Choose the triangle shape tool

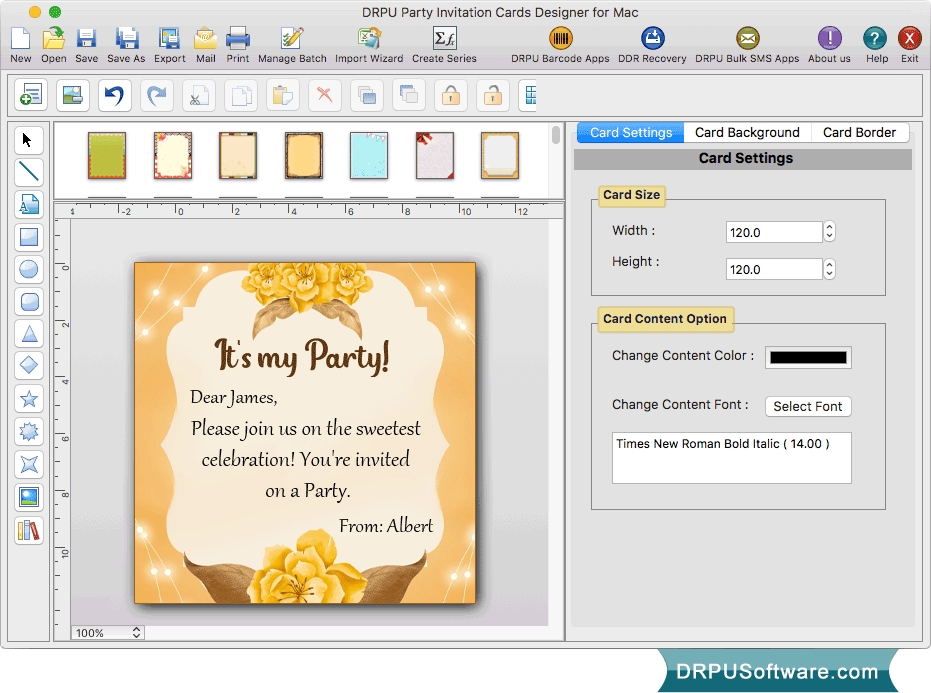pos(28,334)
